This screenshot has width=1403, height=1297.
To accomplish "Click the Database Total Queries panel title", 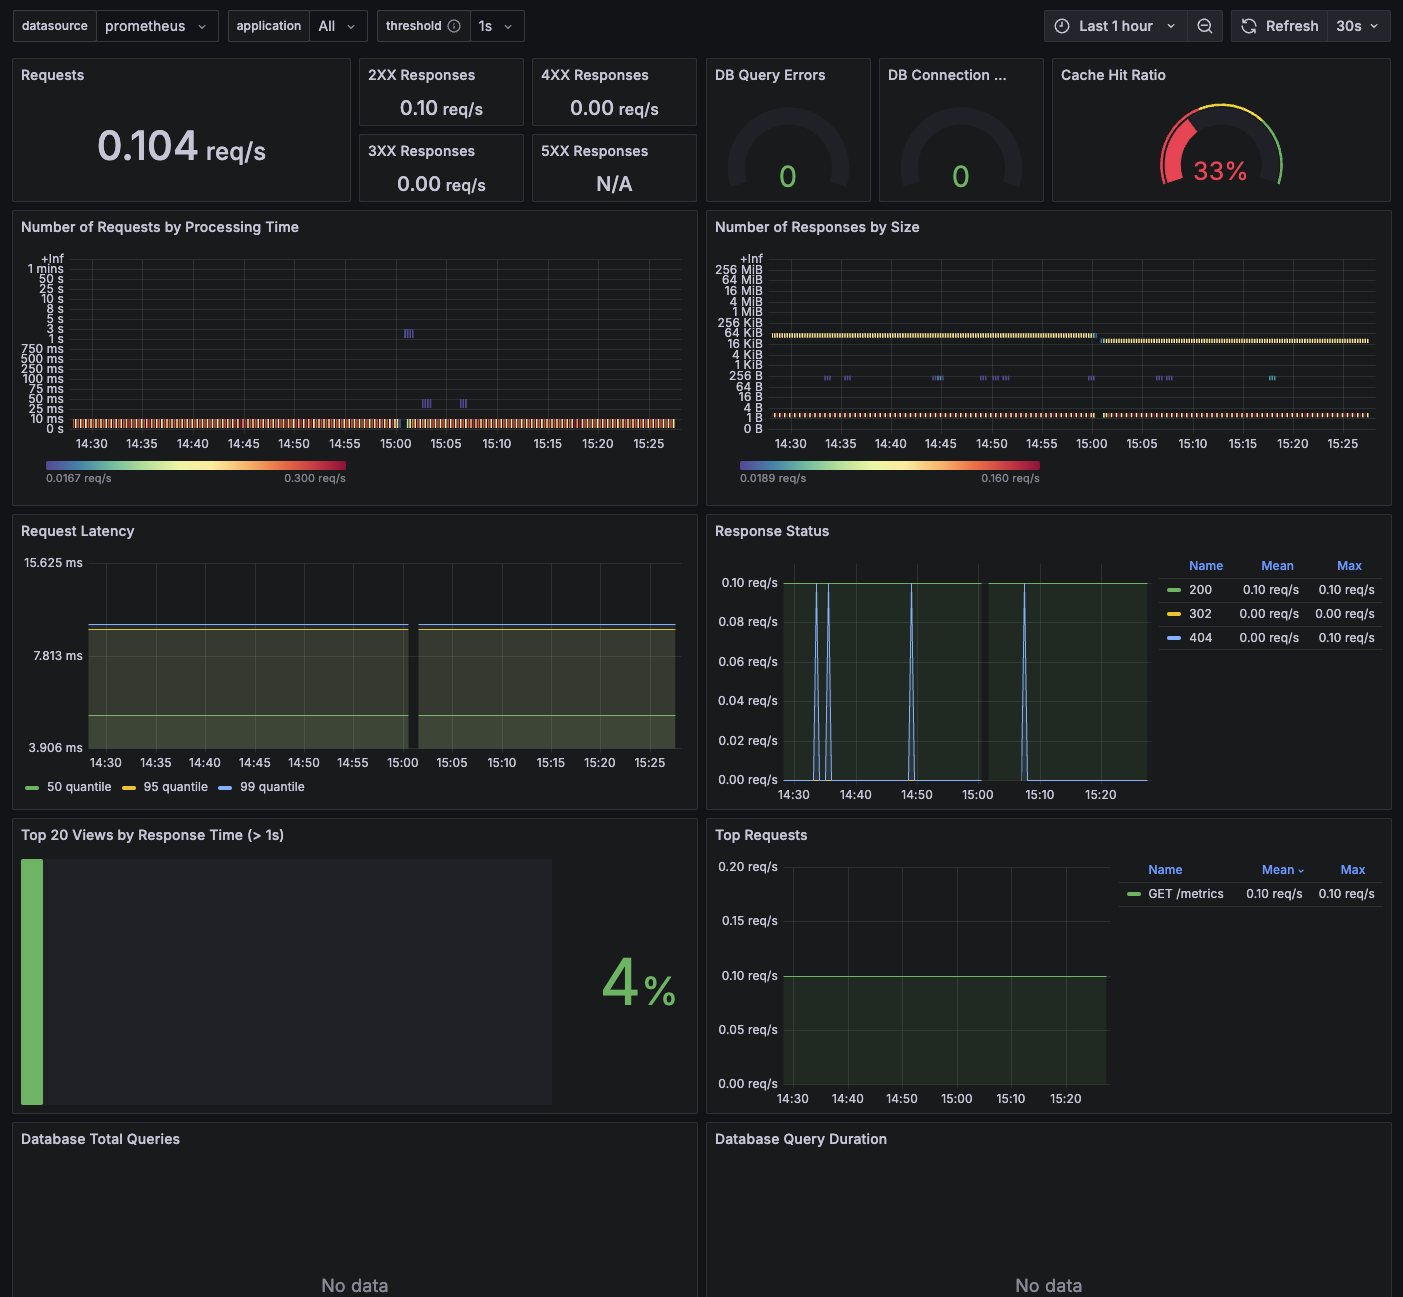I will pyautogui.click(x=100, y=1139).
